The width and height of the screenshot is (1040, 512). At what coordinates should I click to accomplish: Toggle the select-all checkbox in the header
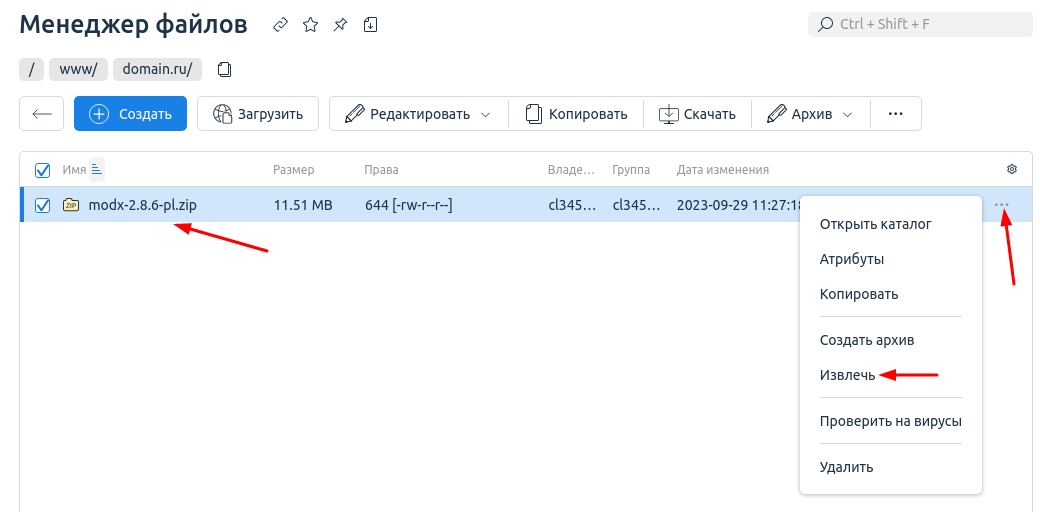tap(42, 170)
